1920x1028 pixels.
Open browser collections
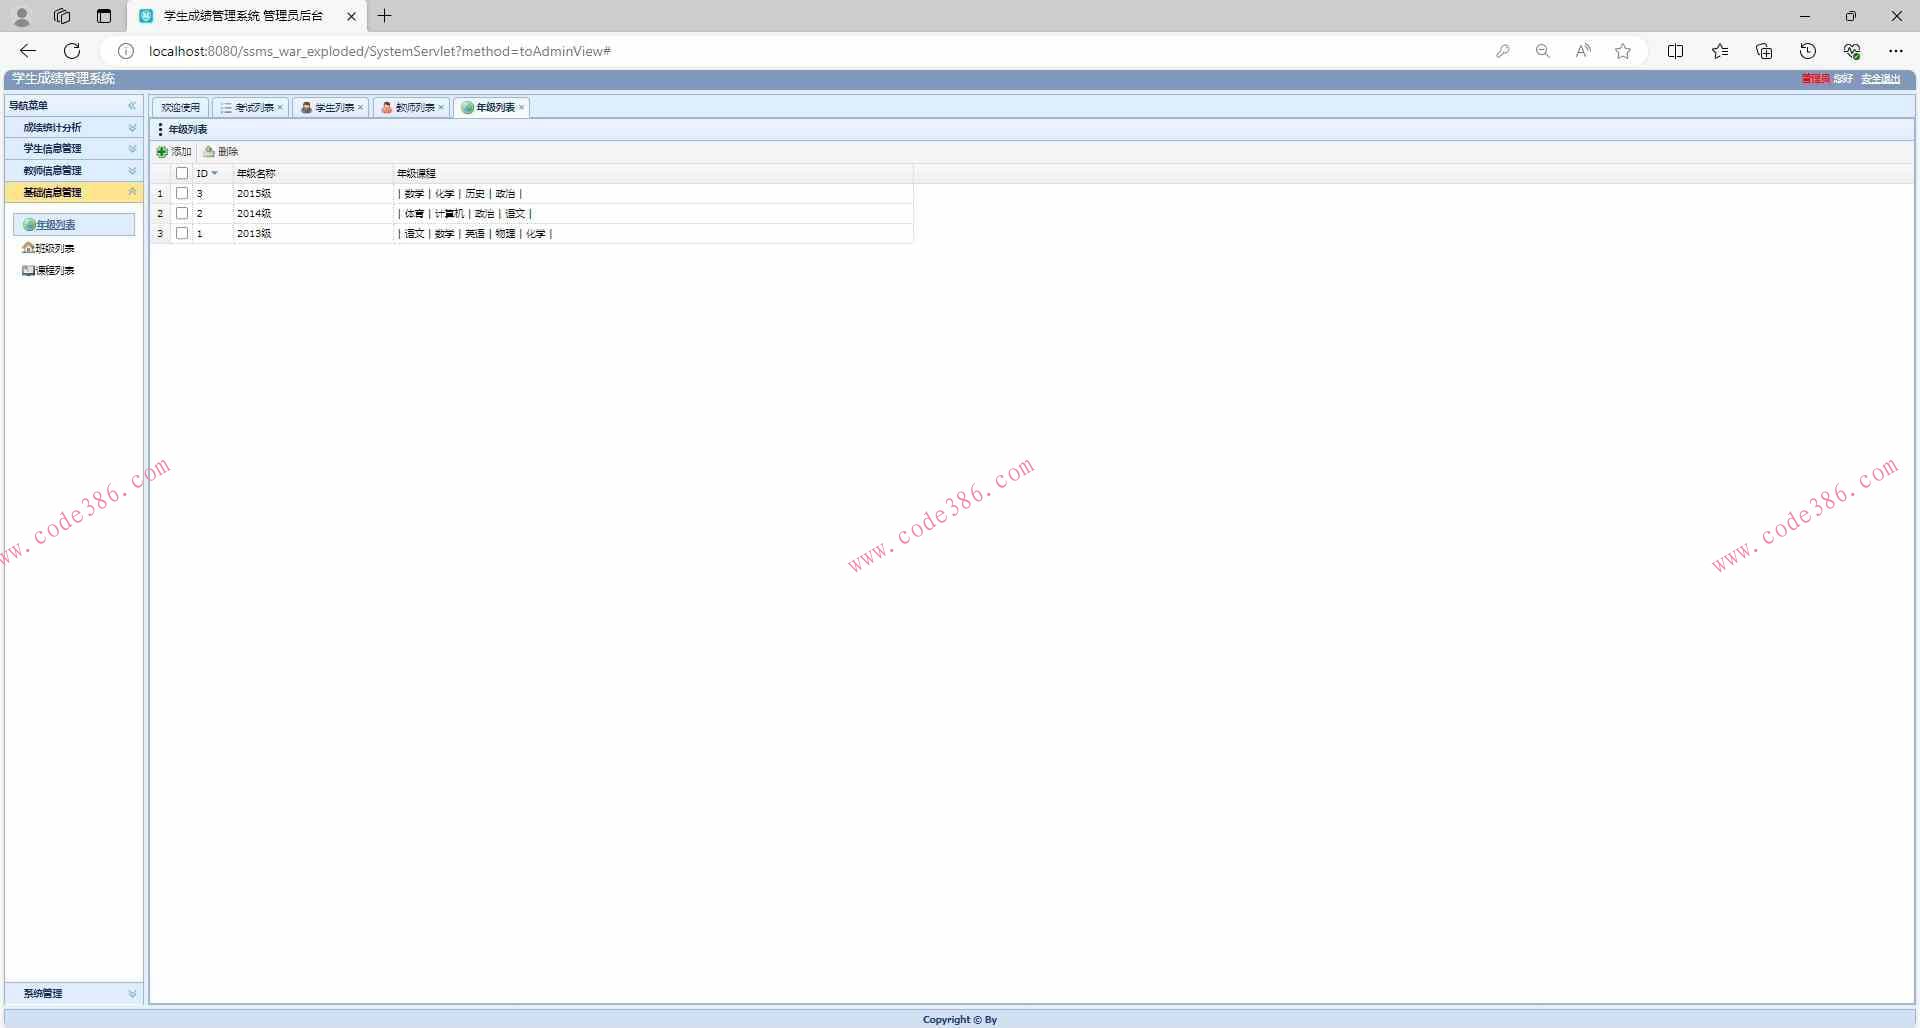click(x=1764, y=51)
